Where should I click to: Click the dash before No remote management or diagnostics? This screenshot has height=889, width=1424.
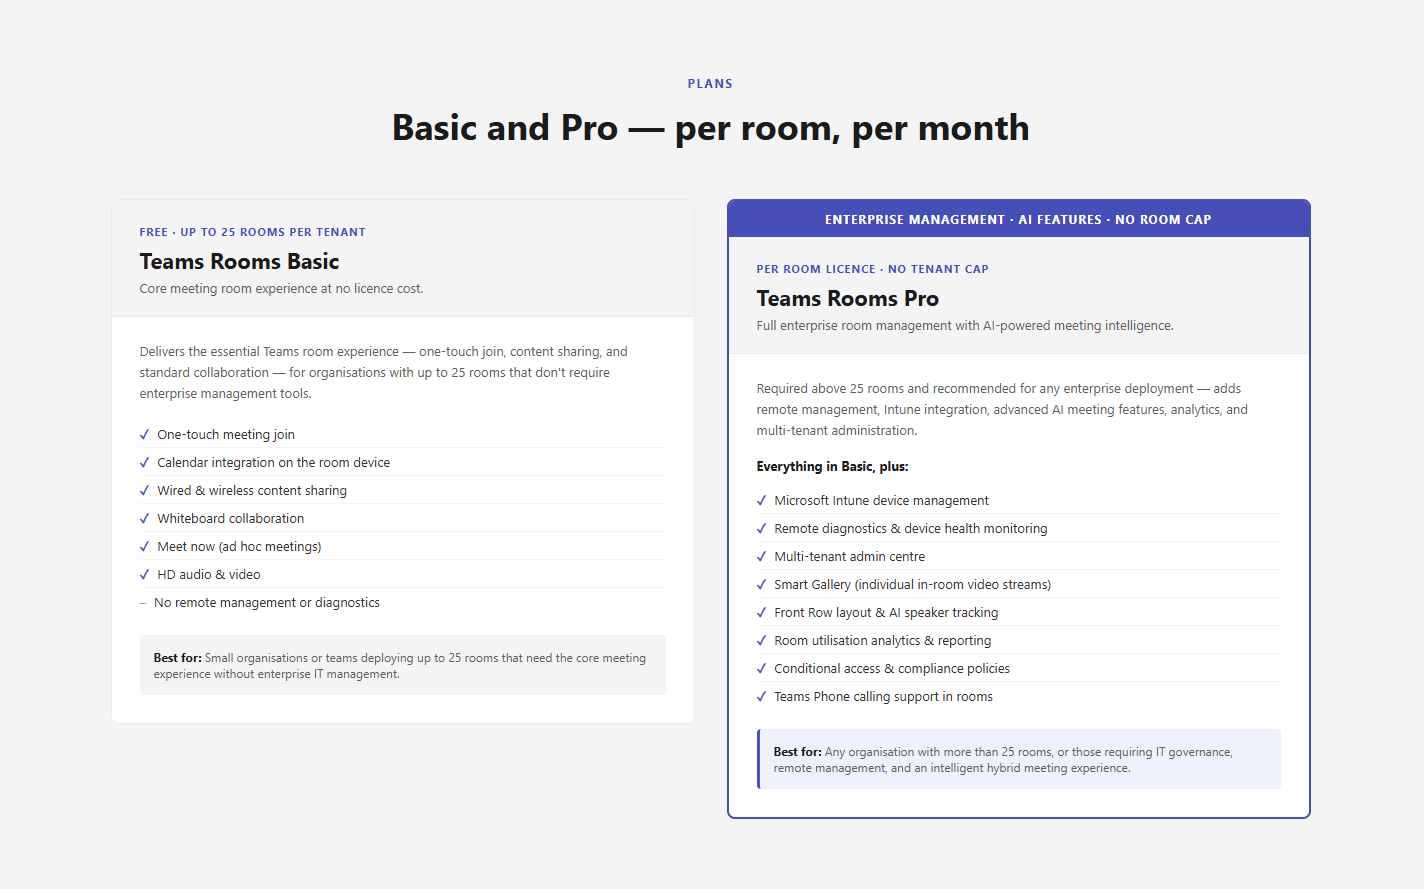tap(144, 603)
